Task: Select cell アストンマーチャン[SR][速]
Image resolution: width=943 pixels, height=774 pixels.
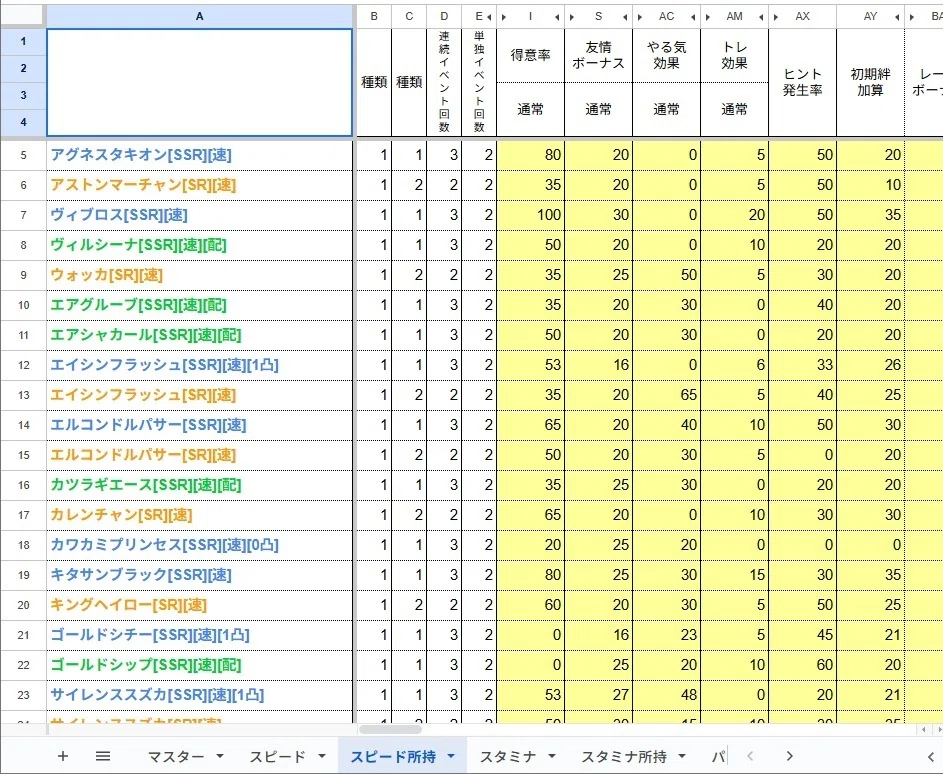Action: [200, 185]
